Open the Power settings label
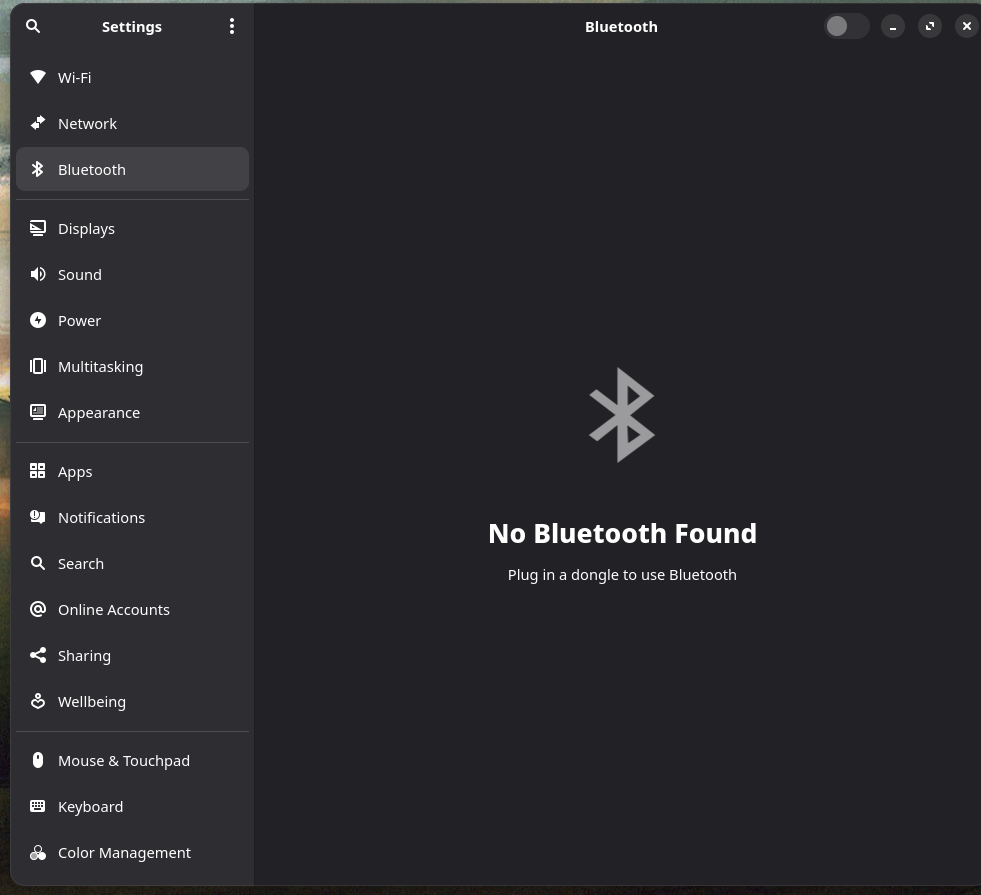The image size is (981, 895). tap(79, 321)
